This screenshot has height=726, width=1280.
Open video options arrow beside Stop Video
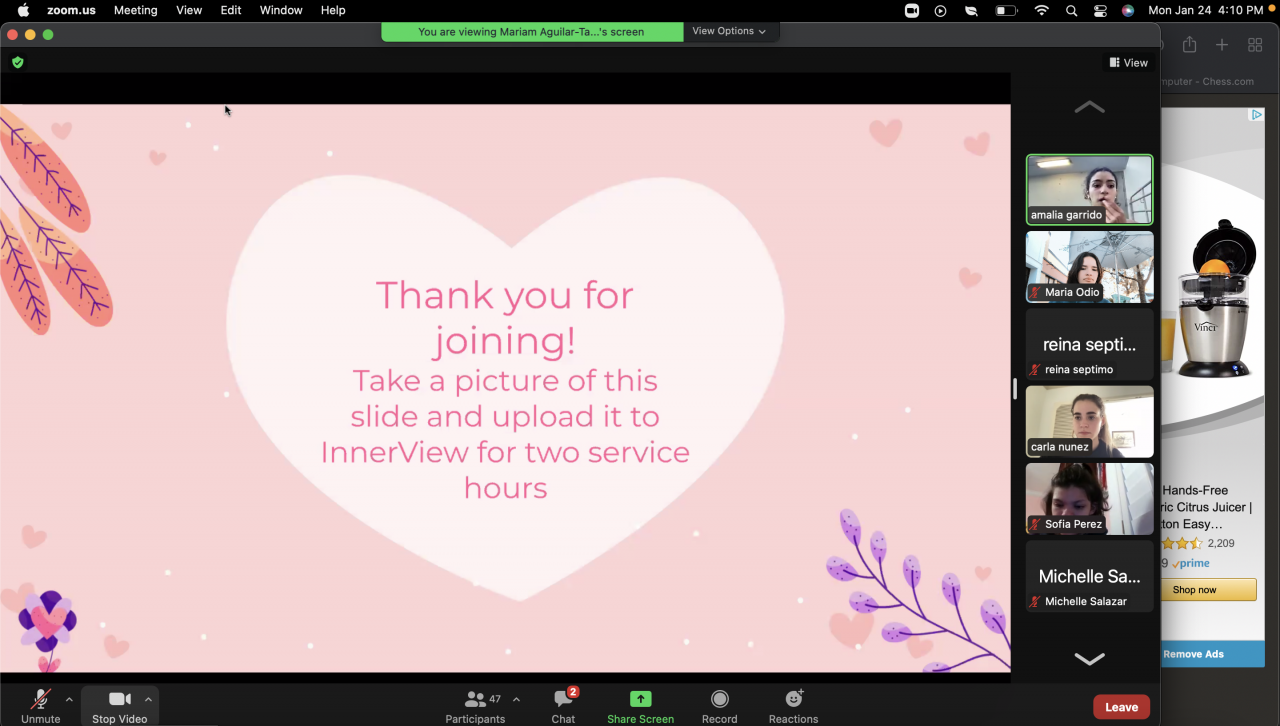point(148,699)
